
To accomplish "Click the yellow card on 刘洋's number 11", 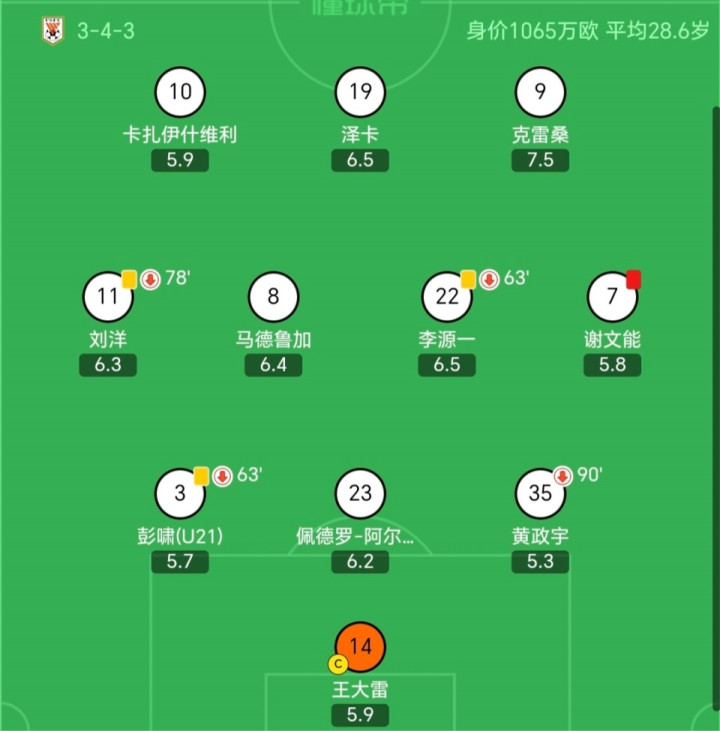I will (129, 279).
